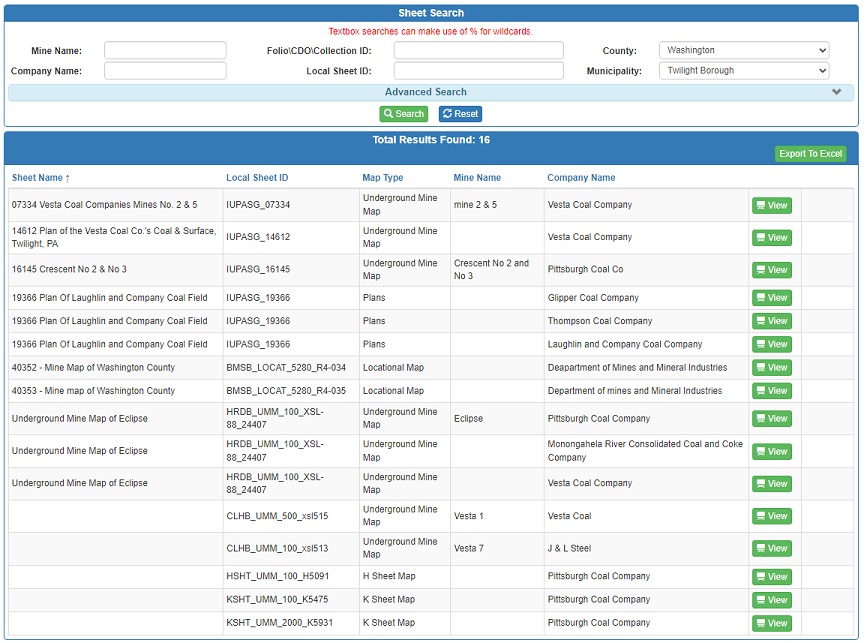The height and width of the screenshot is (643, 867).
Task: Click the 'mine 2 & 5' mine name cell
Action: 475,205
